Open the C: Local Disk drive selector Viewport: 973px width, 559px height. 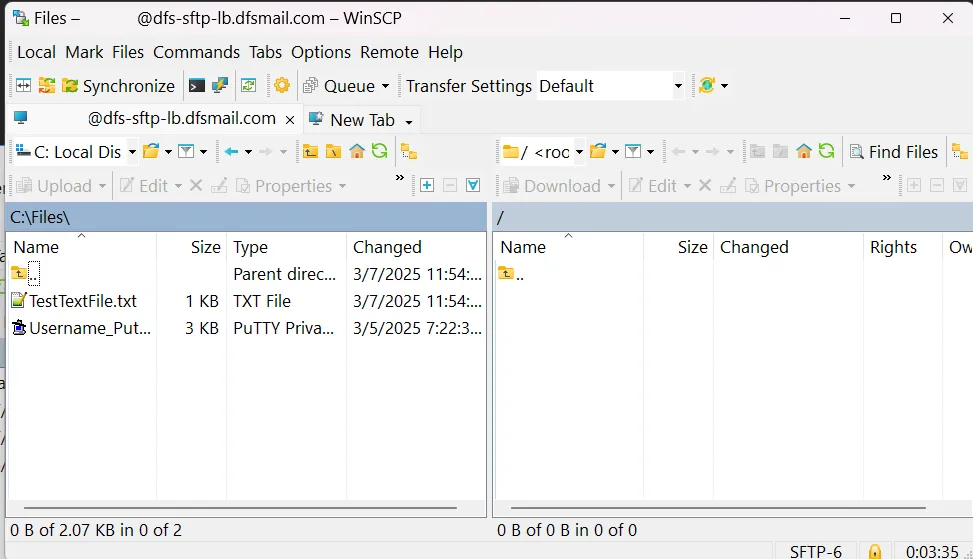click(x=75, y=152)
